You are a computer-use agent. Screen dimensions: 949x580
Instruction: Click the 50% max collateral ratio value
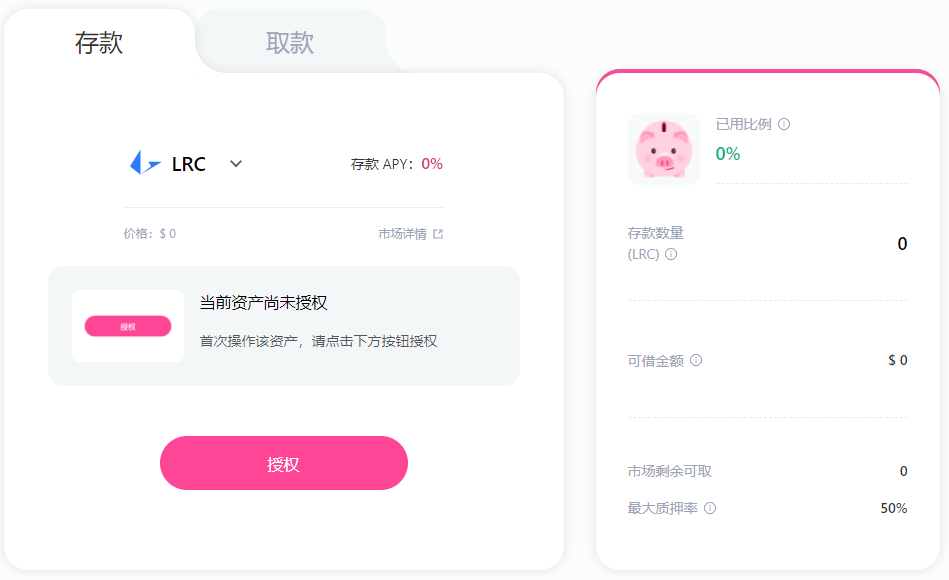tap(893, 508)
